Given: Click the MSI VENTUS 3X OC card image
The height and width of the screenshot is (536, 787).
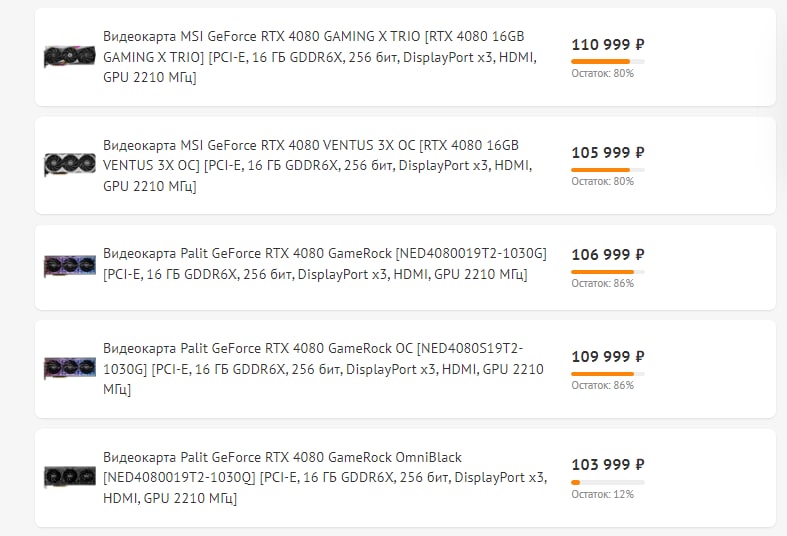Looking at the screenshot, I should pyautogui.click(x=69, y=164).
